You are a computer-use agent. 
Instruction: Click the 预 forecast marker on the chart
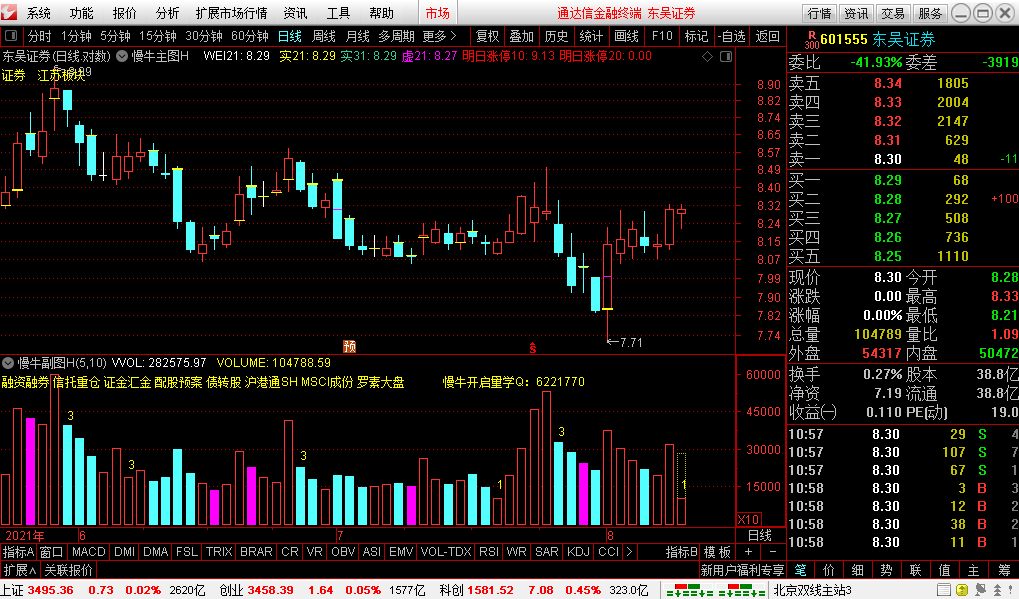(349, 347)
